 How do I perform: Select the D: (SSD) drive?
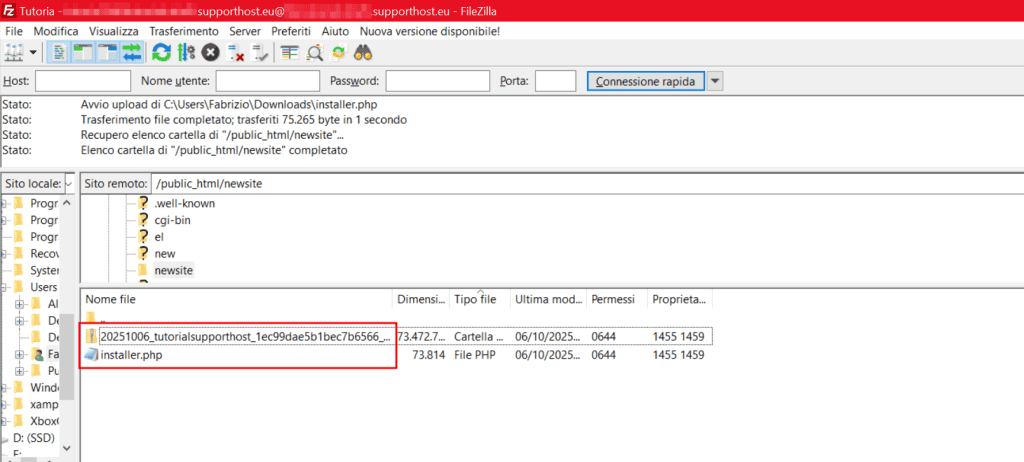33,438
